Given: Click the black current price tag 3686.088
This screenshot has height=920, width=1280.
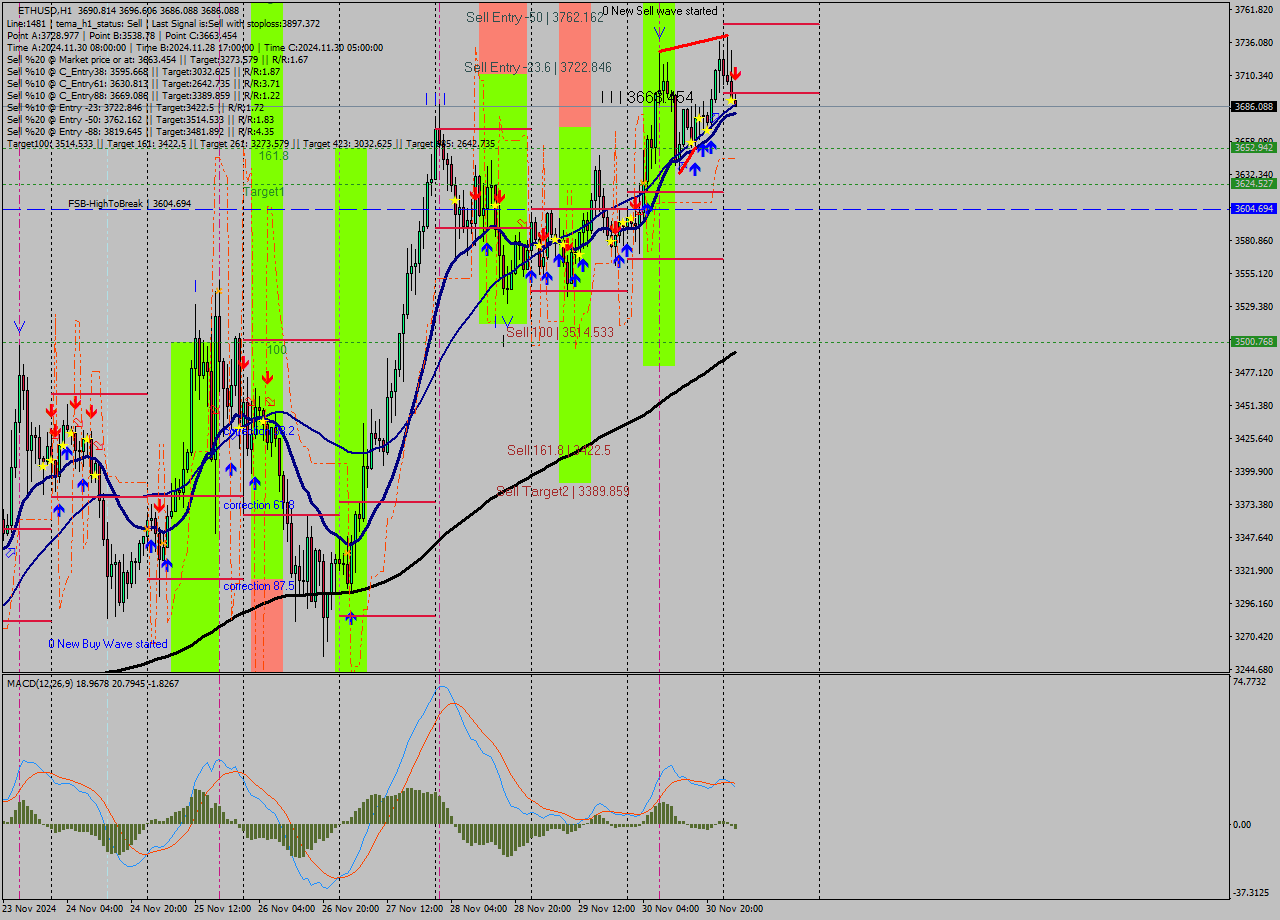Looking at the screenshot, I should coord(1254,107).
